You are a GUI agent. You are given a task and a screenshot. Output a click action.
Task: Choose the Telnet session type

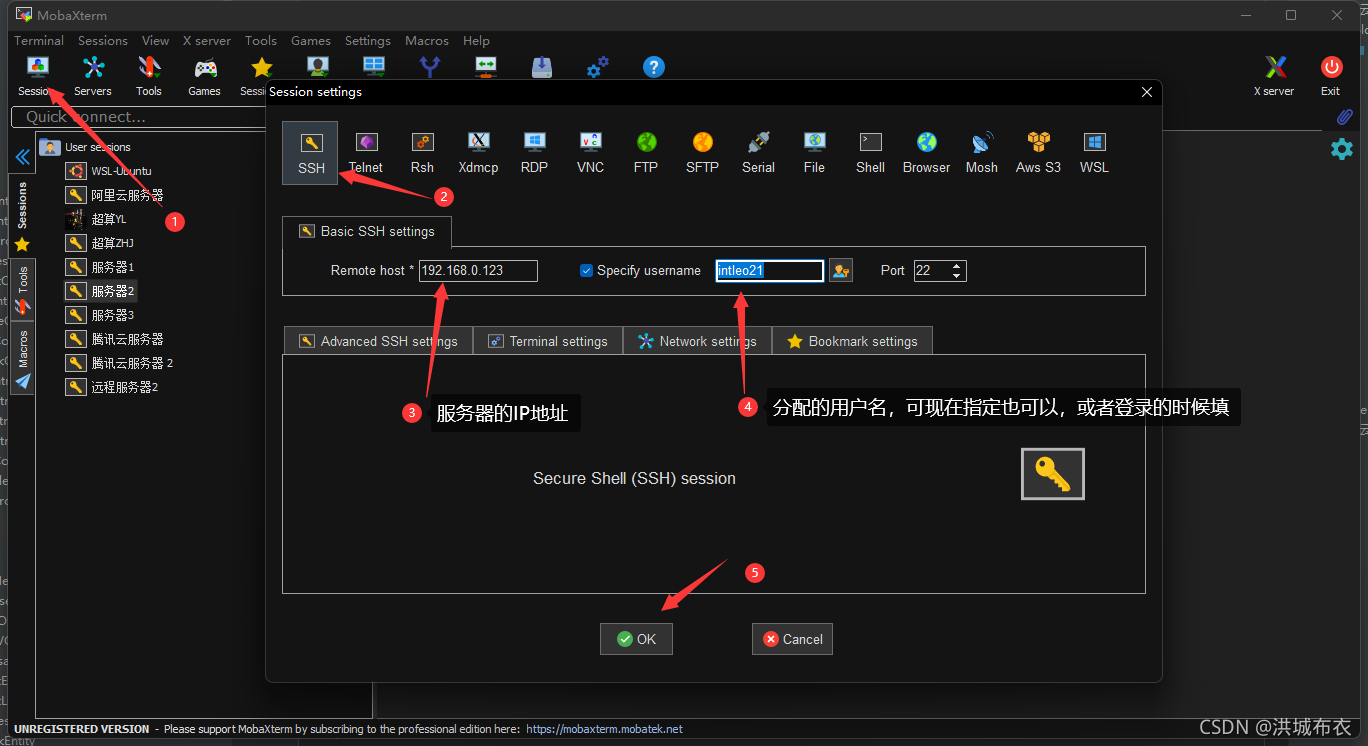coord(366,153)
